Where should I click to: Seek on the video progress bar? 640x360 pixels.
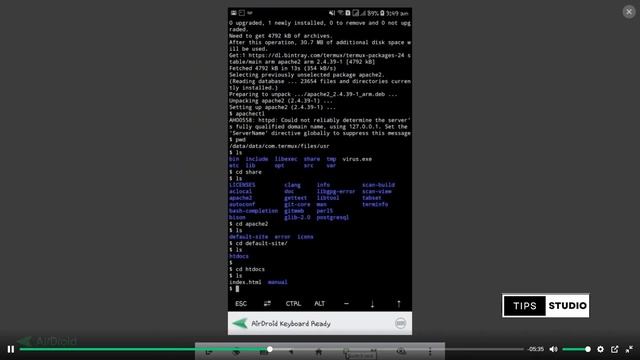pyautogui.click(x=271, y=349)
